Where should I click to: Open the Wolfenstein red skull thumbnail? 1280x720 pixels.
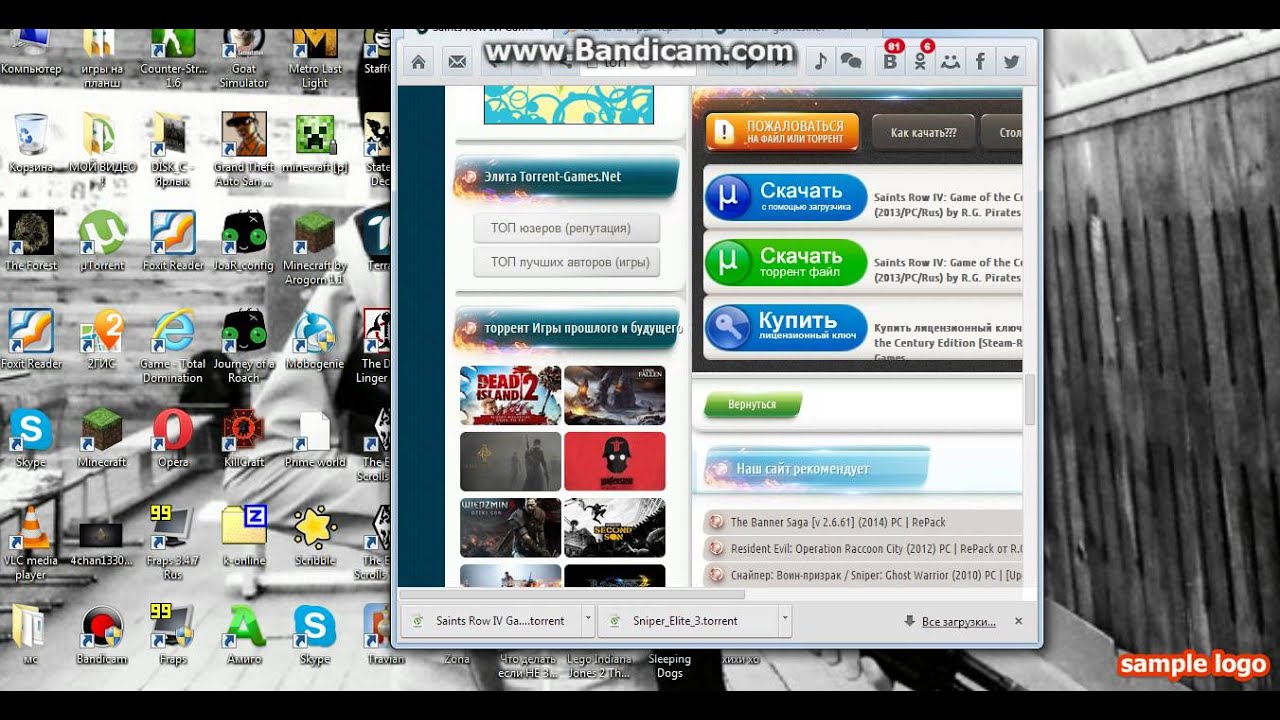point(615,461)
